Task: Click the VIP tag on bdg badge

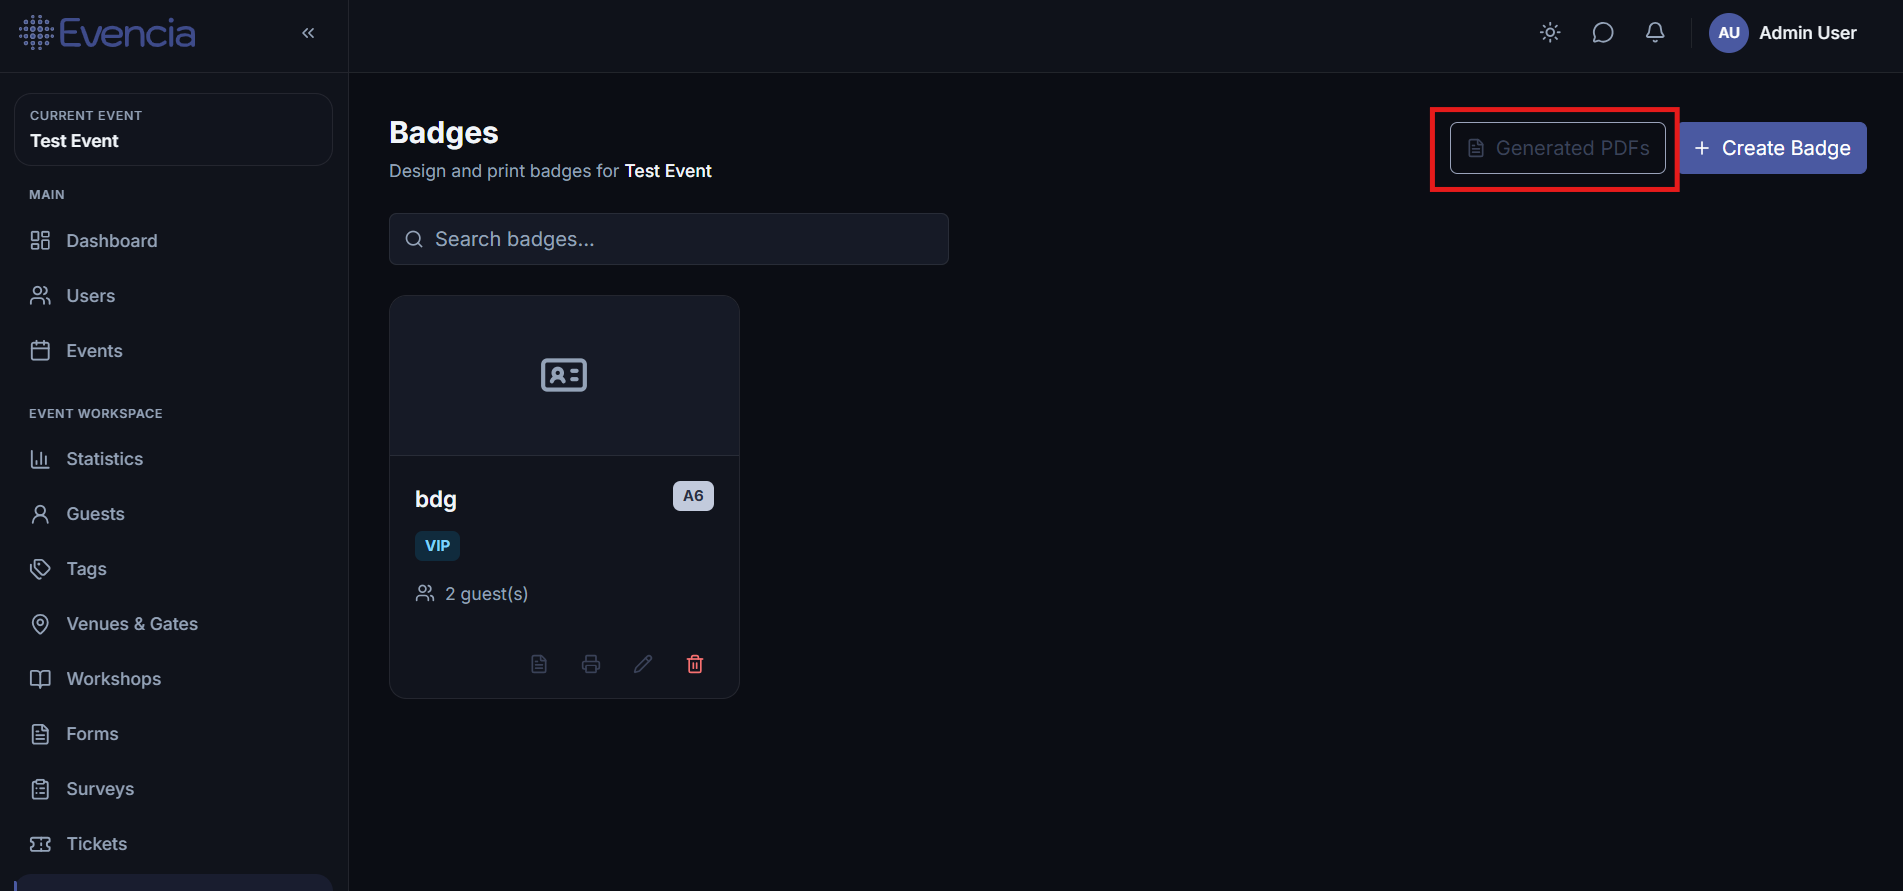Action: tap(437, 546)
